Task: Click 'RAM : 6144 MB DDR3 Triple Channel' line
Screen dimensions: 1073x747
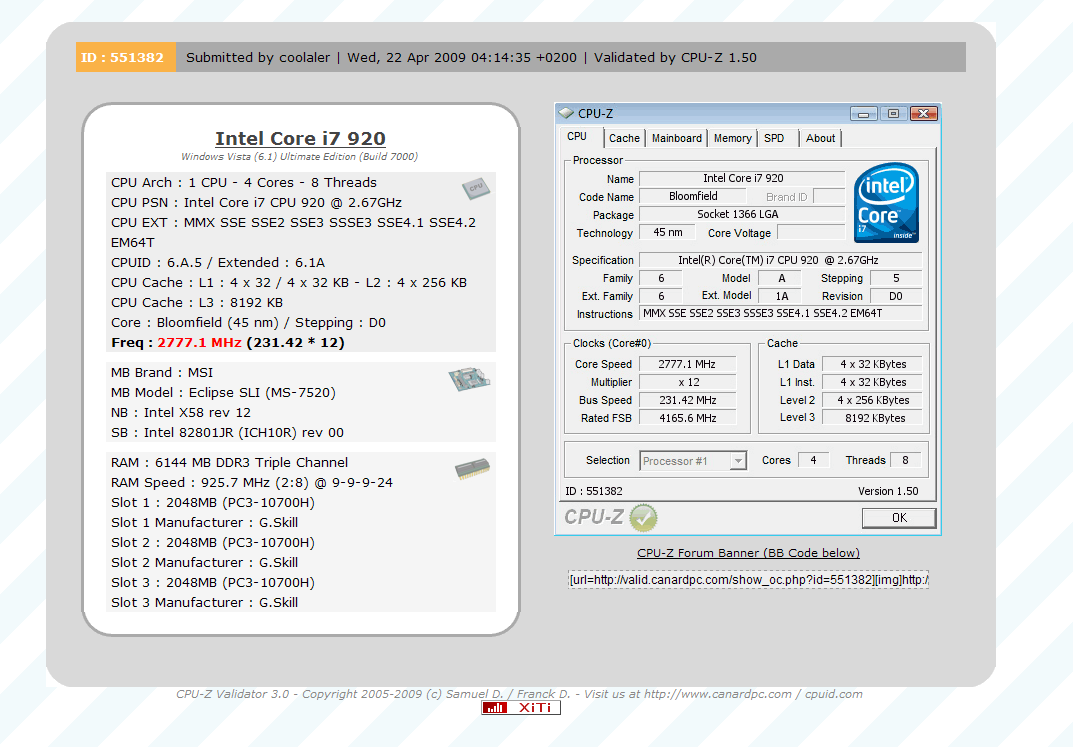Action: (229, 462)
